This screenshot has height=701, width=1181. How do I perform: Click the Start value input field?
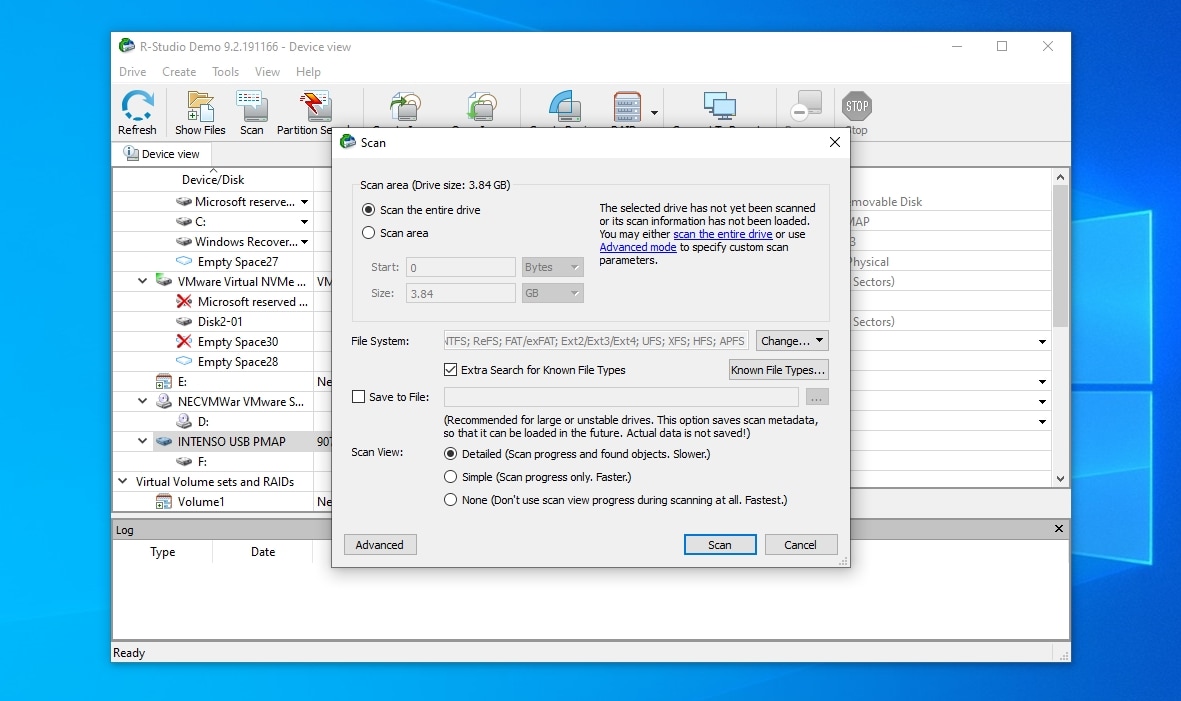(461, 267)
